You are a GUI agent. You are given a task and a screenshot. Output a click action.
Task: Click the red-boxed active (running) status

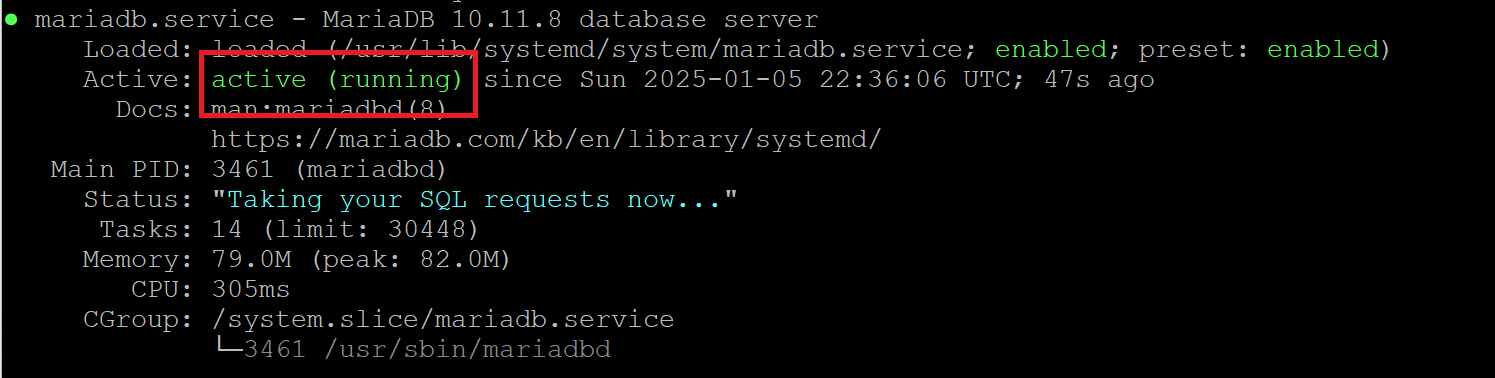click(337, 80)
